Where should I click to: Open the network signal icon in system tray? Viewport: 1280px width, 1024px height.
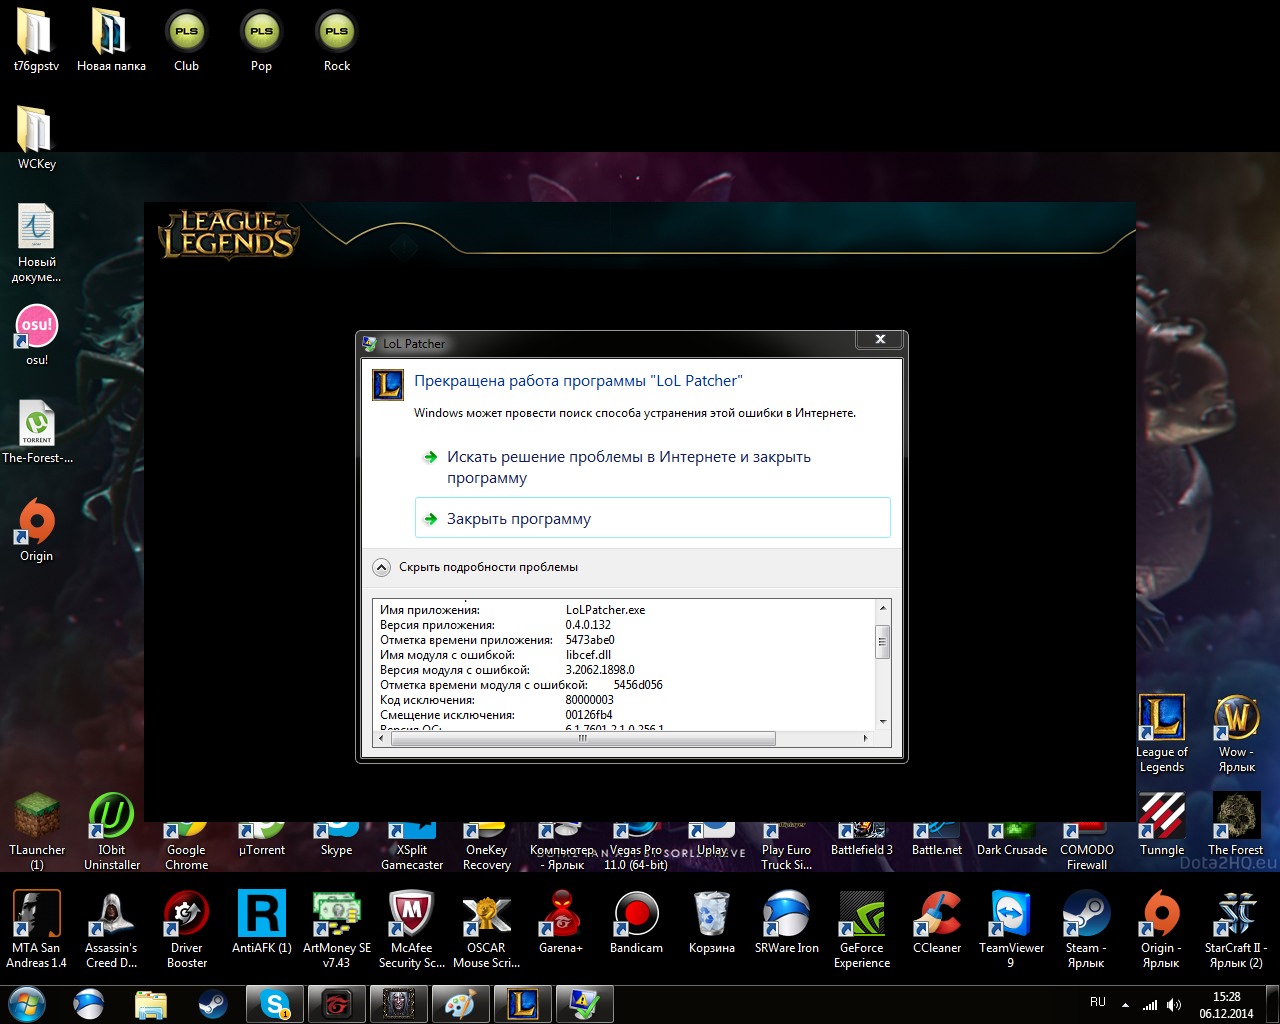(1150, 1004)
